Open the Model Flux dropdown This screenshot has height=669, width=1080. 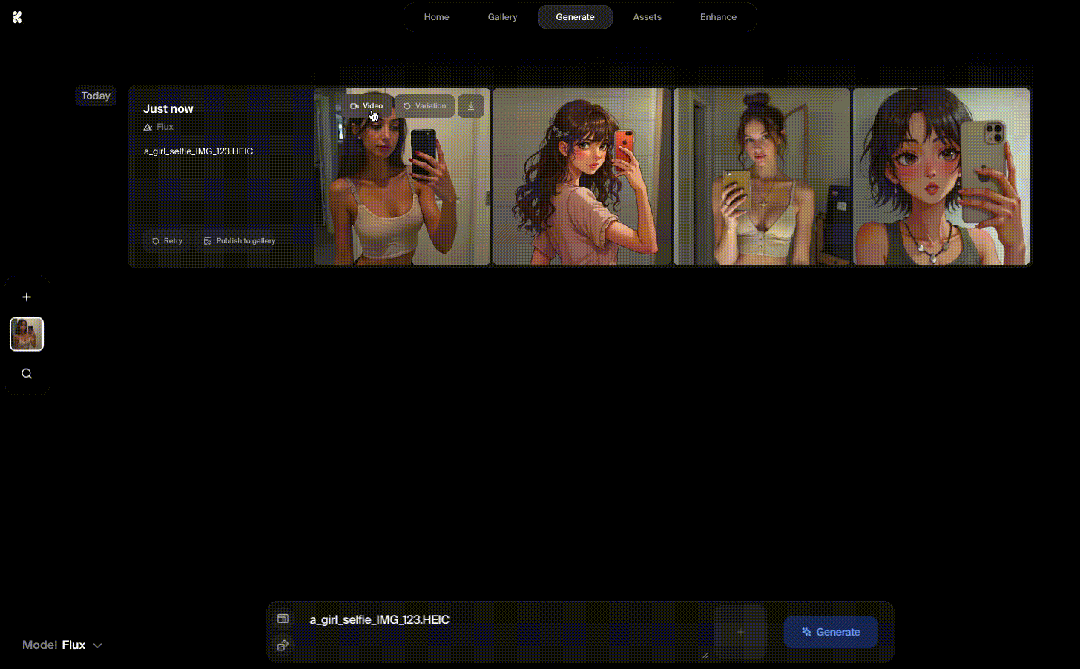(x=63, y=645)
